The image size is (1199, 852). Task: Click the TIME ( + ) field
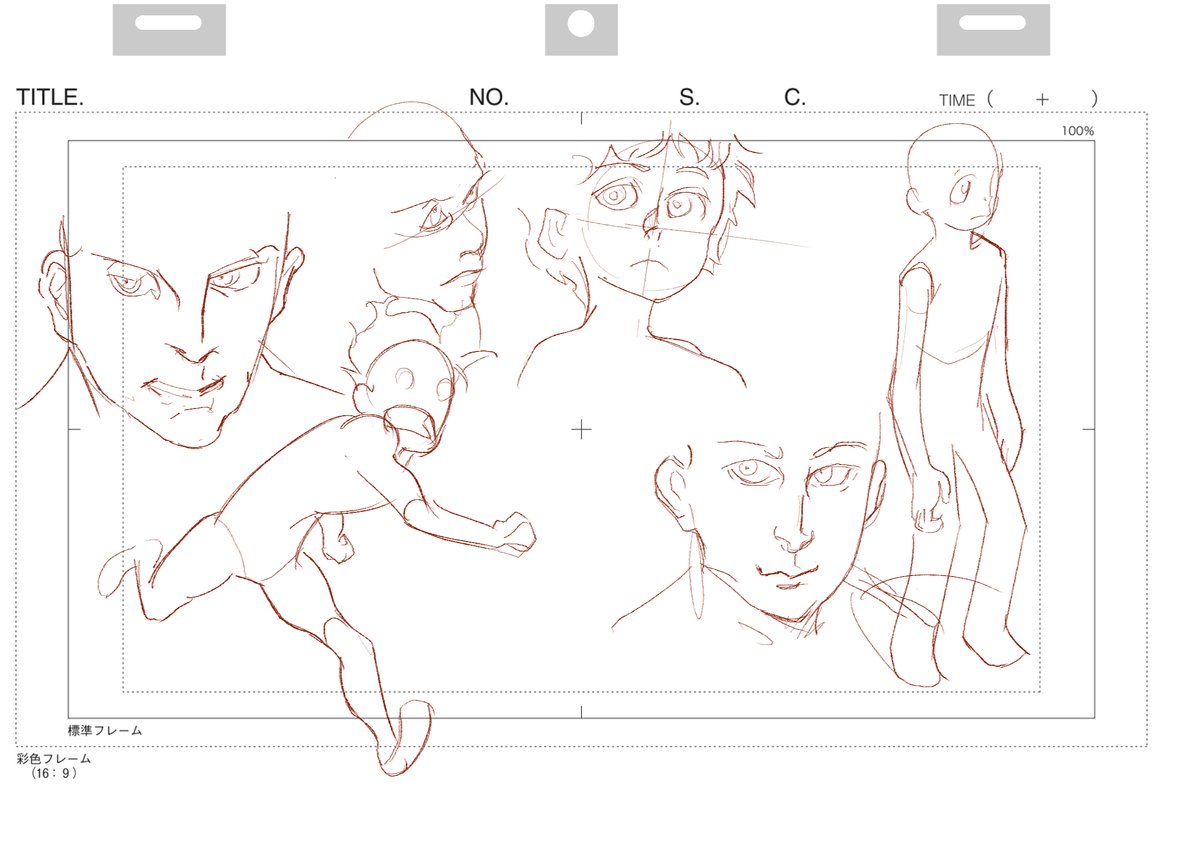click(1019, 99)
